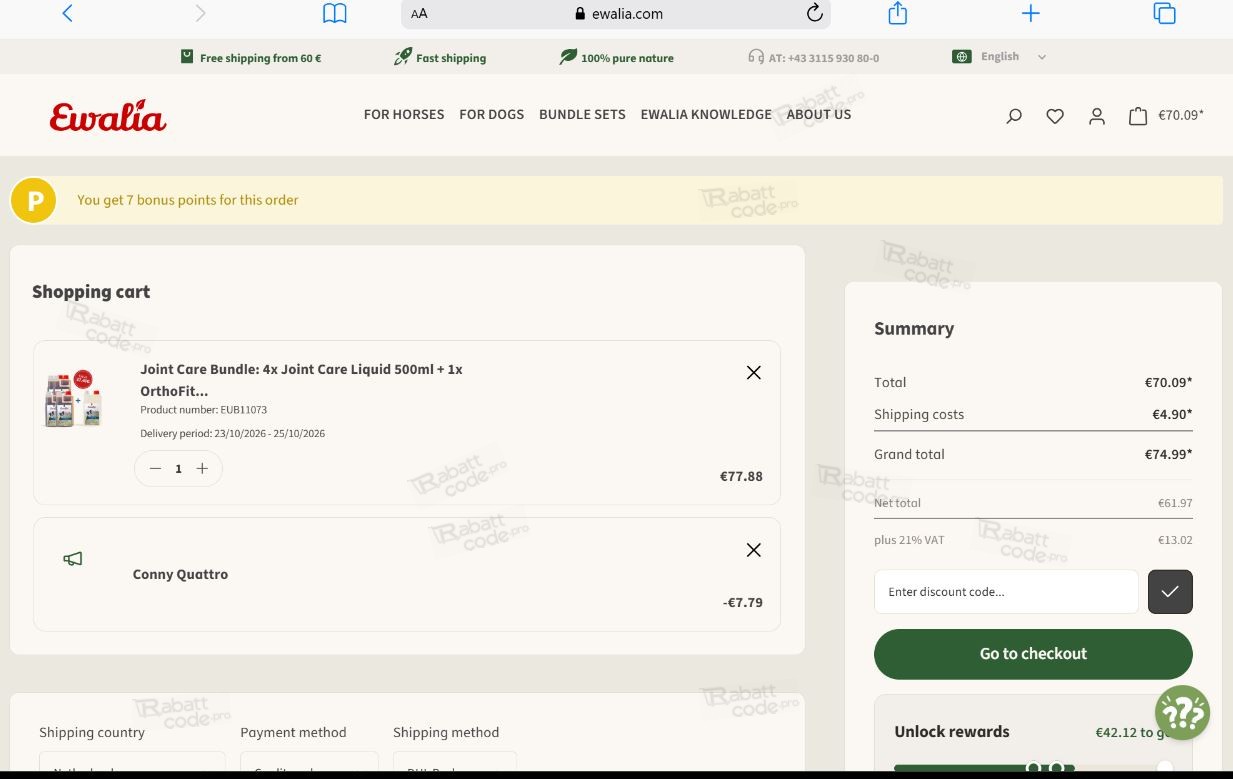Click the Conny Quattro megaphone icon

73,559
